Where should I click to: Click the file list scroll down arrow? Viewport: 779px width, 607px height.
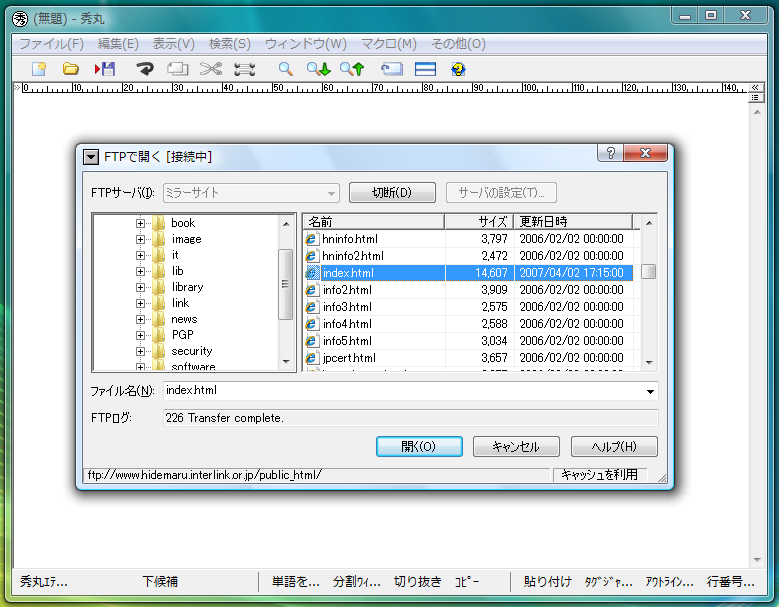coord(648,363)
